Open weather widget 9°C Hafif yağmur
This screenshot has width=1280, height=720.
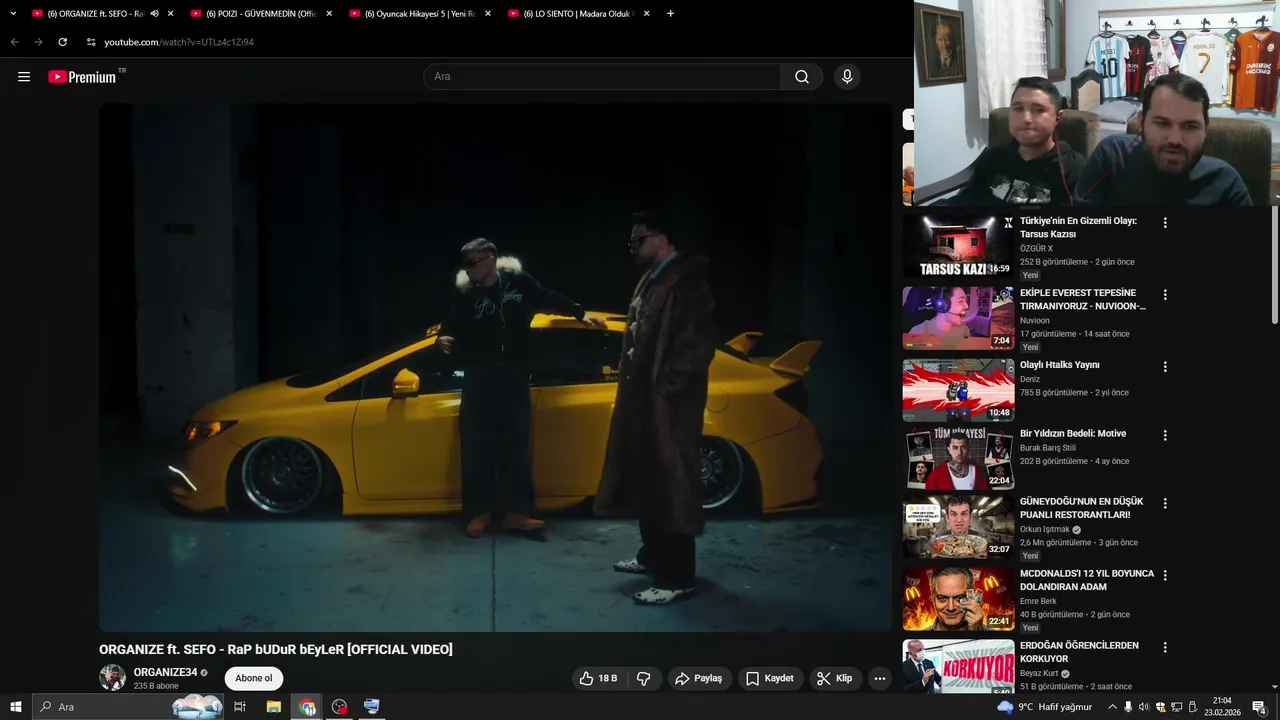tap(1044, 707)
